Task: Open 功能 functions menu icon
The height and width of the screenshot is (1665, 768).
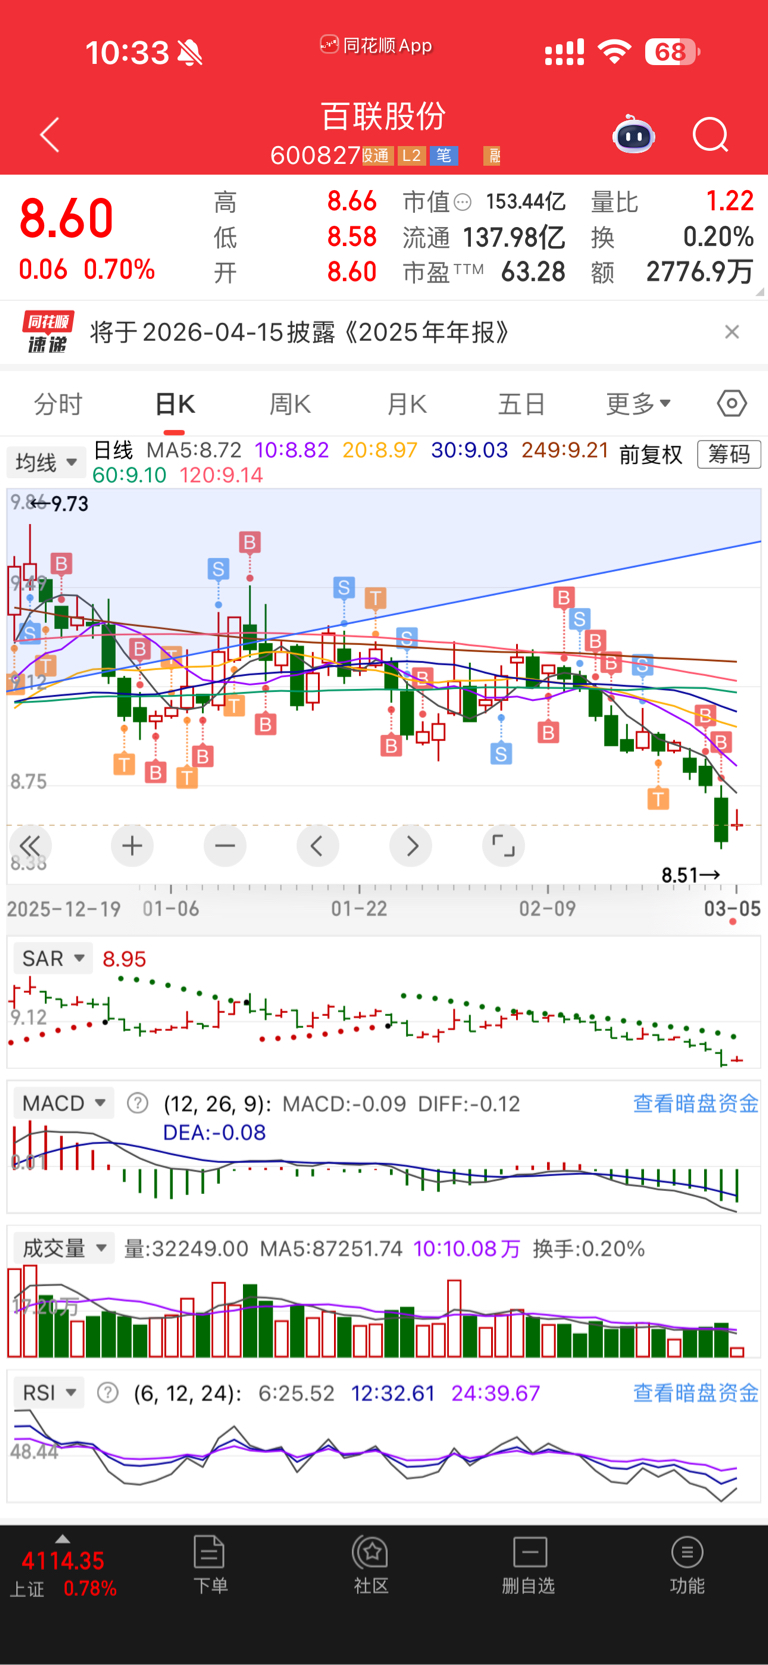Action: click(687, 1565)
